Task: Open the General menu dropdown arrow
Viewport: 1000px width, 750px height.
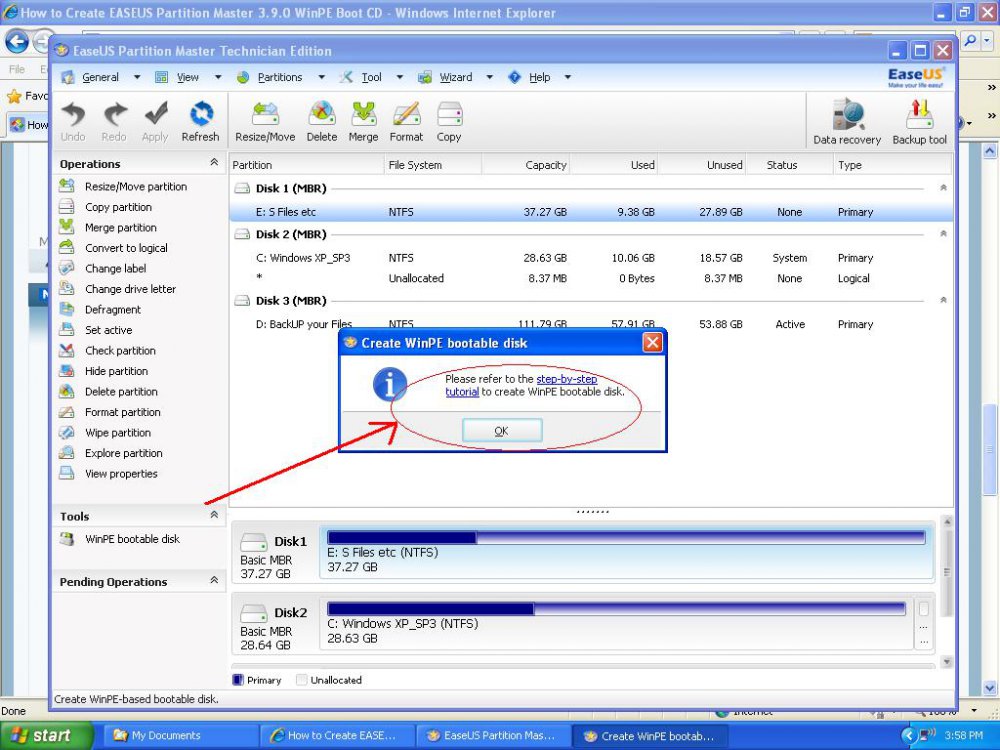Action: (137, 77)
